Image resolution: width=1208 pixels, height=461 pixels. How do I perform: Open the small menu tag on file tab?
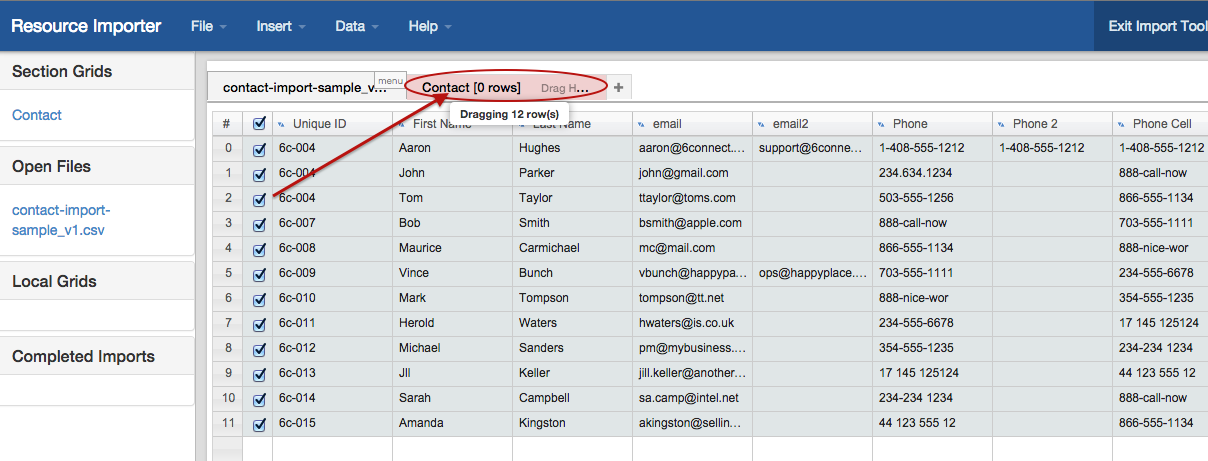pos(390,80)
